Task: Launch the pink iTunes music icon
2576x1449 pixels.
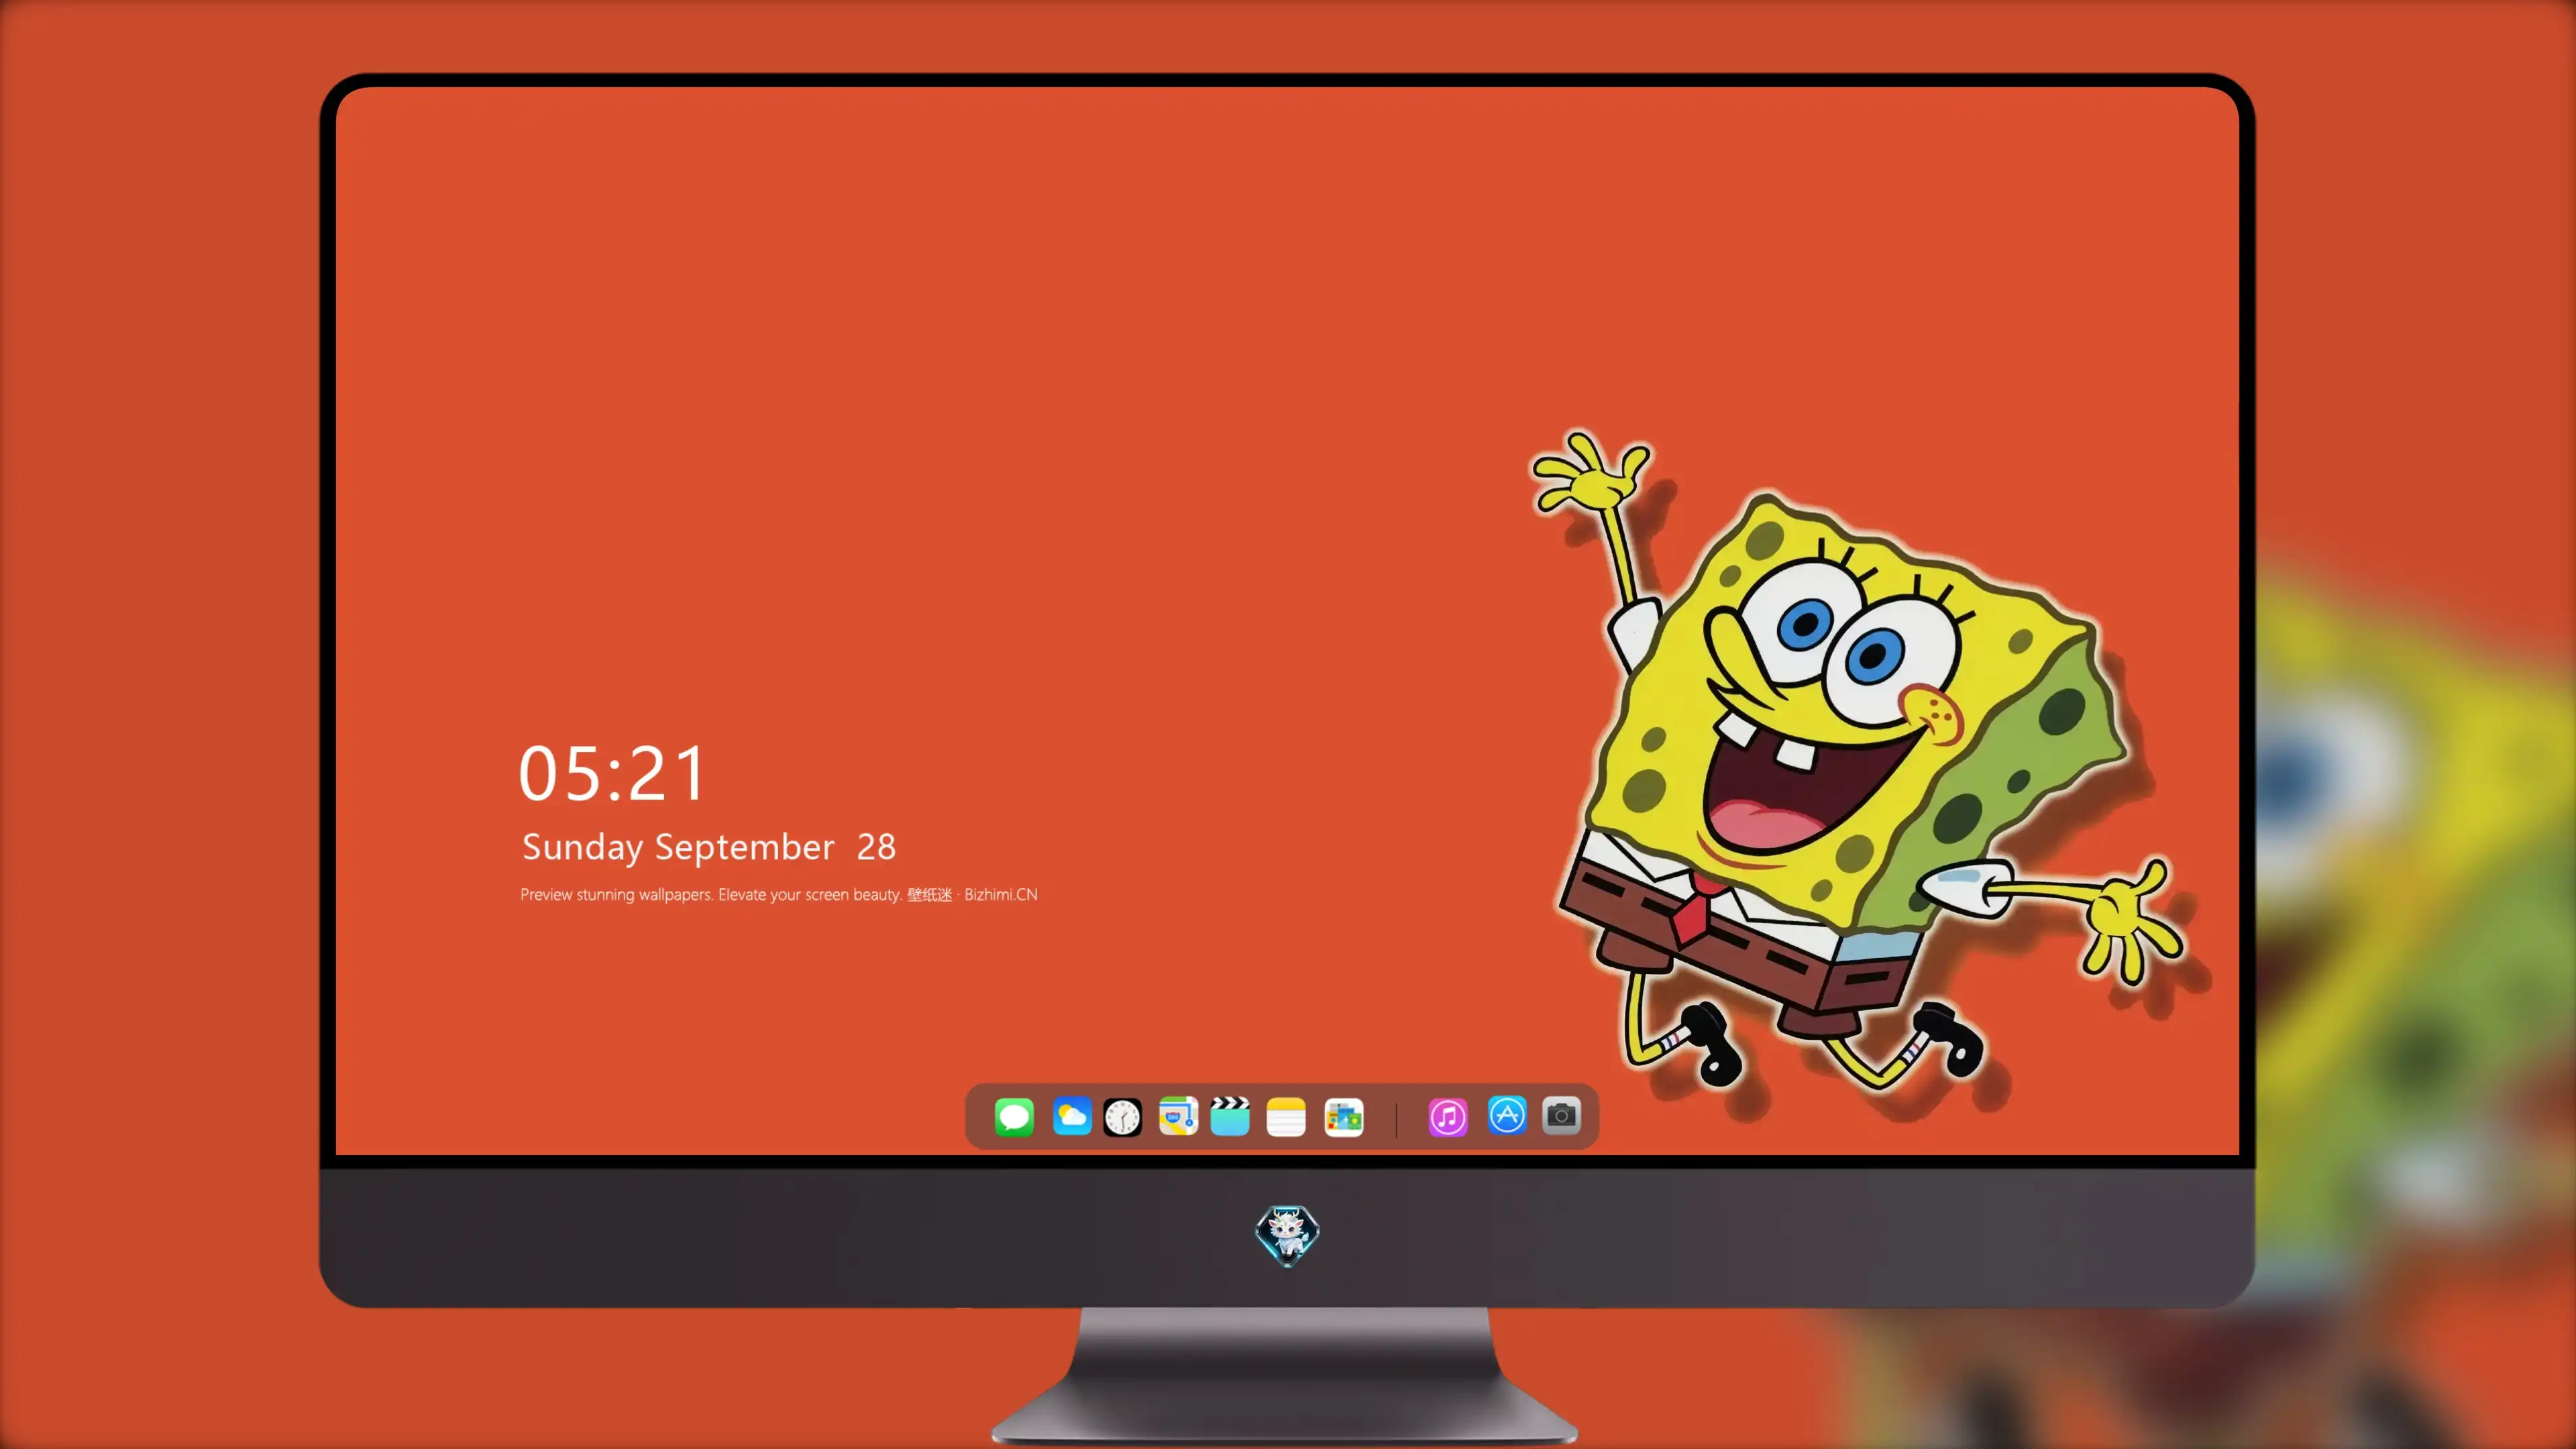Action: pyautogui.click(x=1448, y=1117)
